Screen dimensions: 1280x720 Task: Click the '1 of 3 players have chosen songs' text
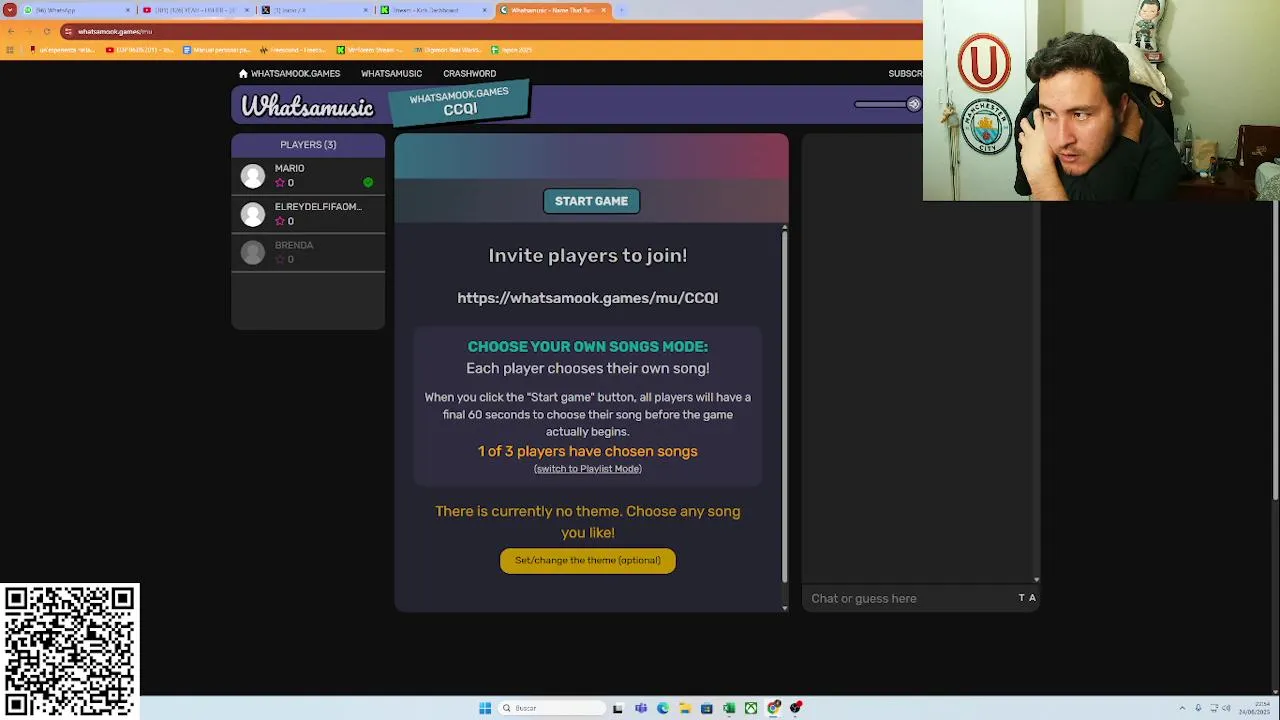(587, 451)
